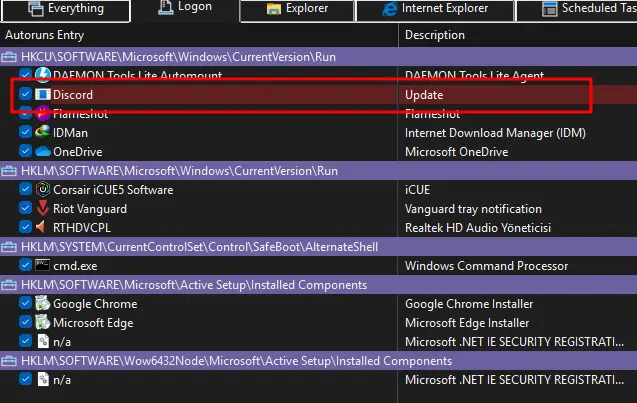This screenshot has height=403, width=637.
Task: Uncheck the Google Chrome entry checkbox
Action: pos(25,303)
